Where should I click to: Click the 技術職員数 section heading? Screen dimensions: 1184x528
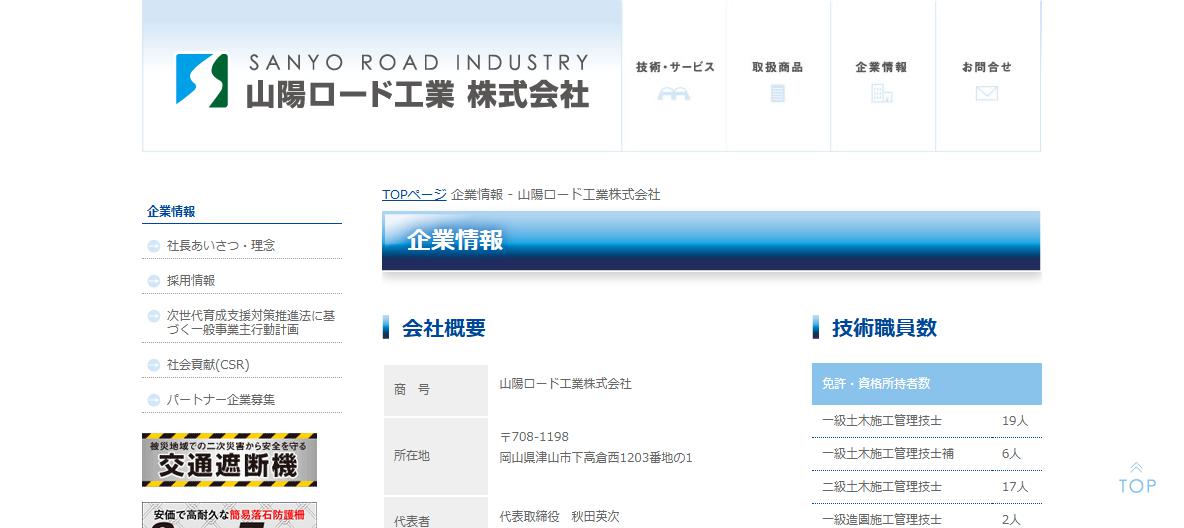coord(884,328)
